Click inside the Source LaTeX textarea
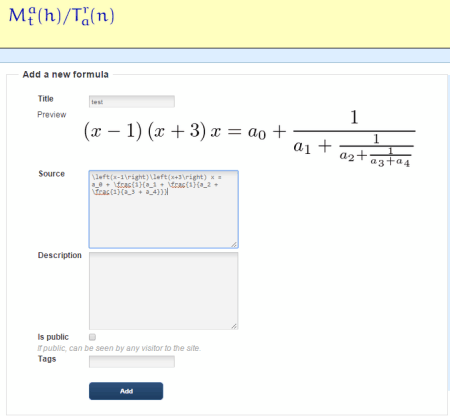The height and width of the screenshot is (416, 450). (164, 209)
